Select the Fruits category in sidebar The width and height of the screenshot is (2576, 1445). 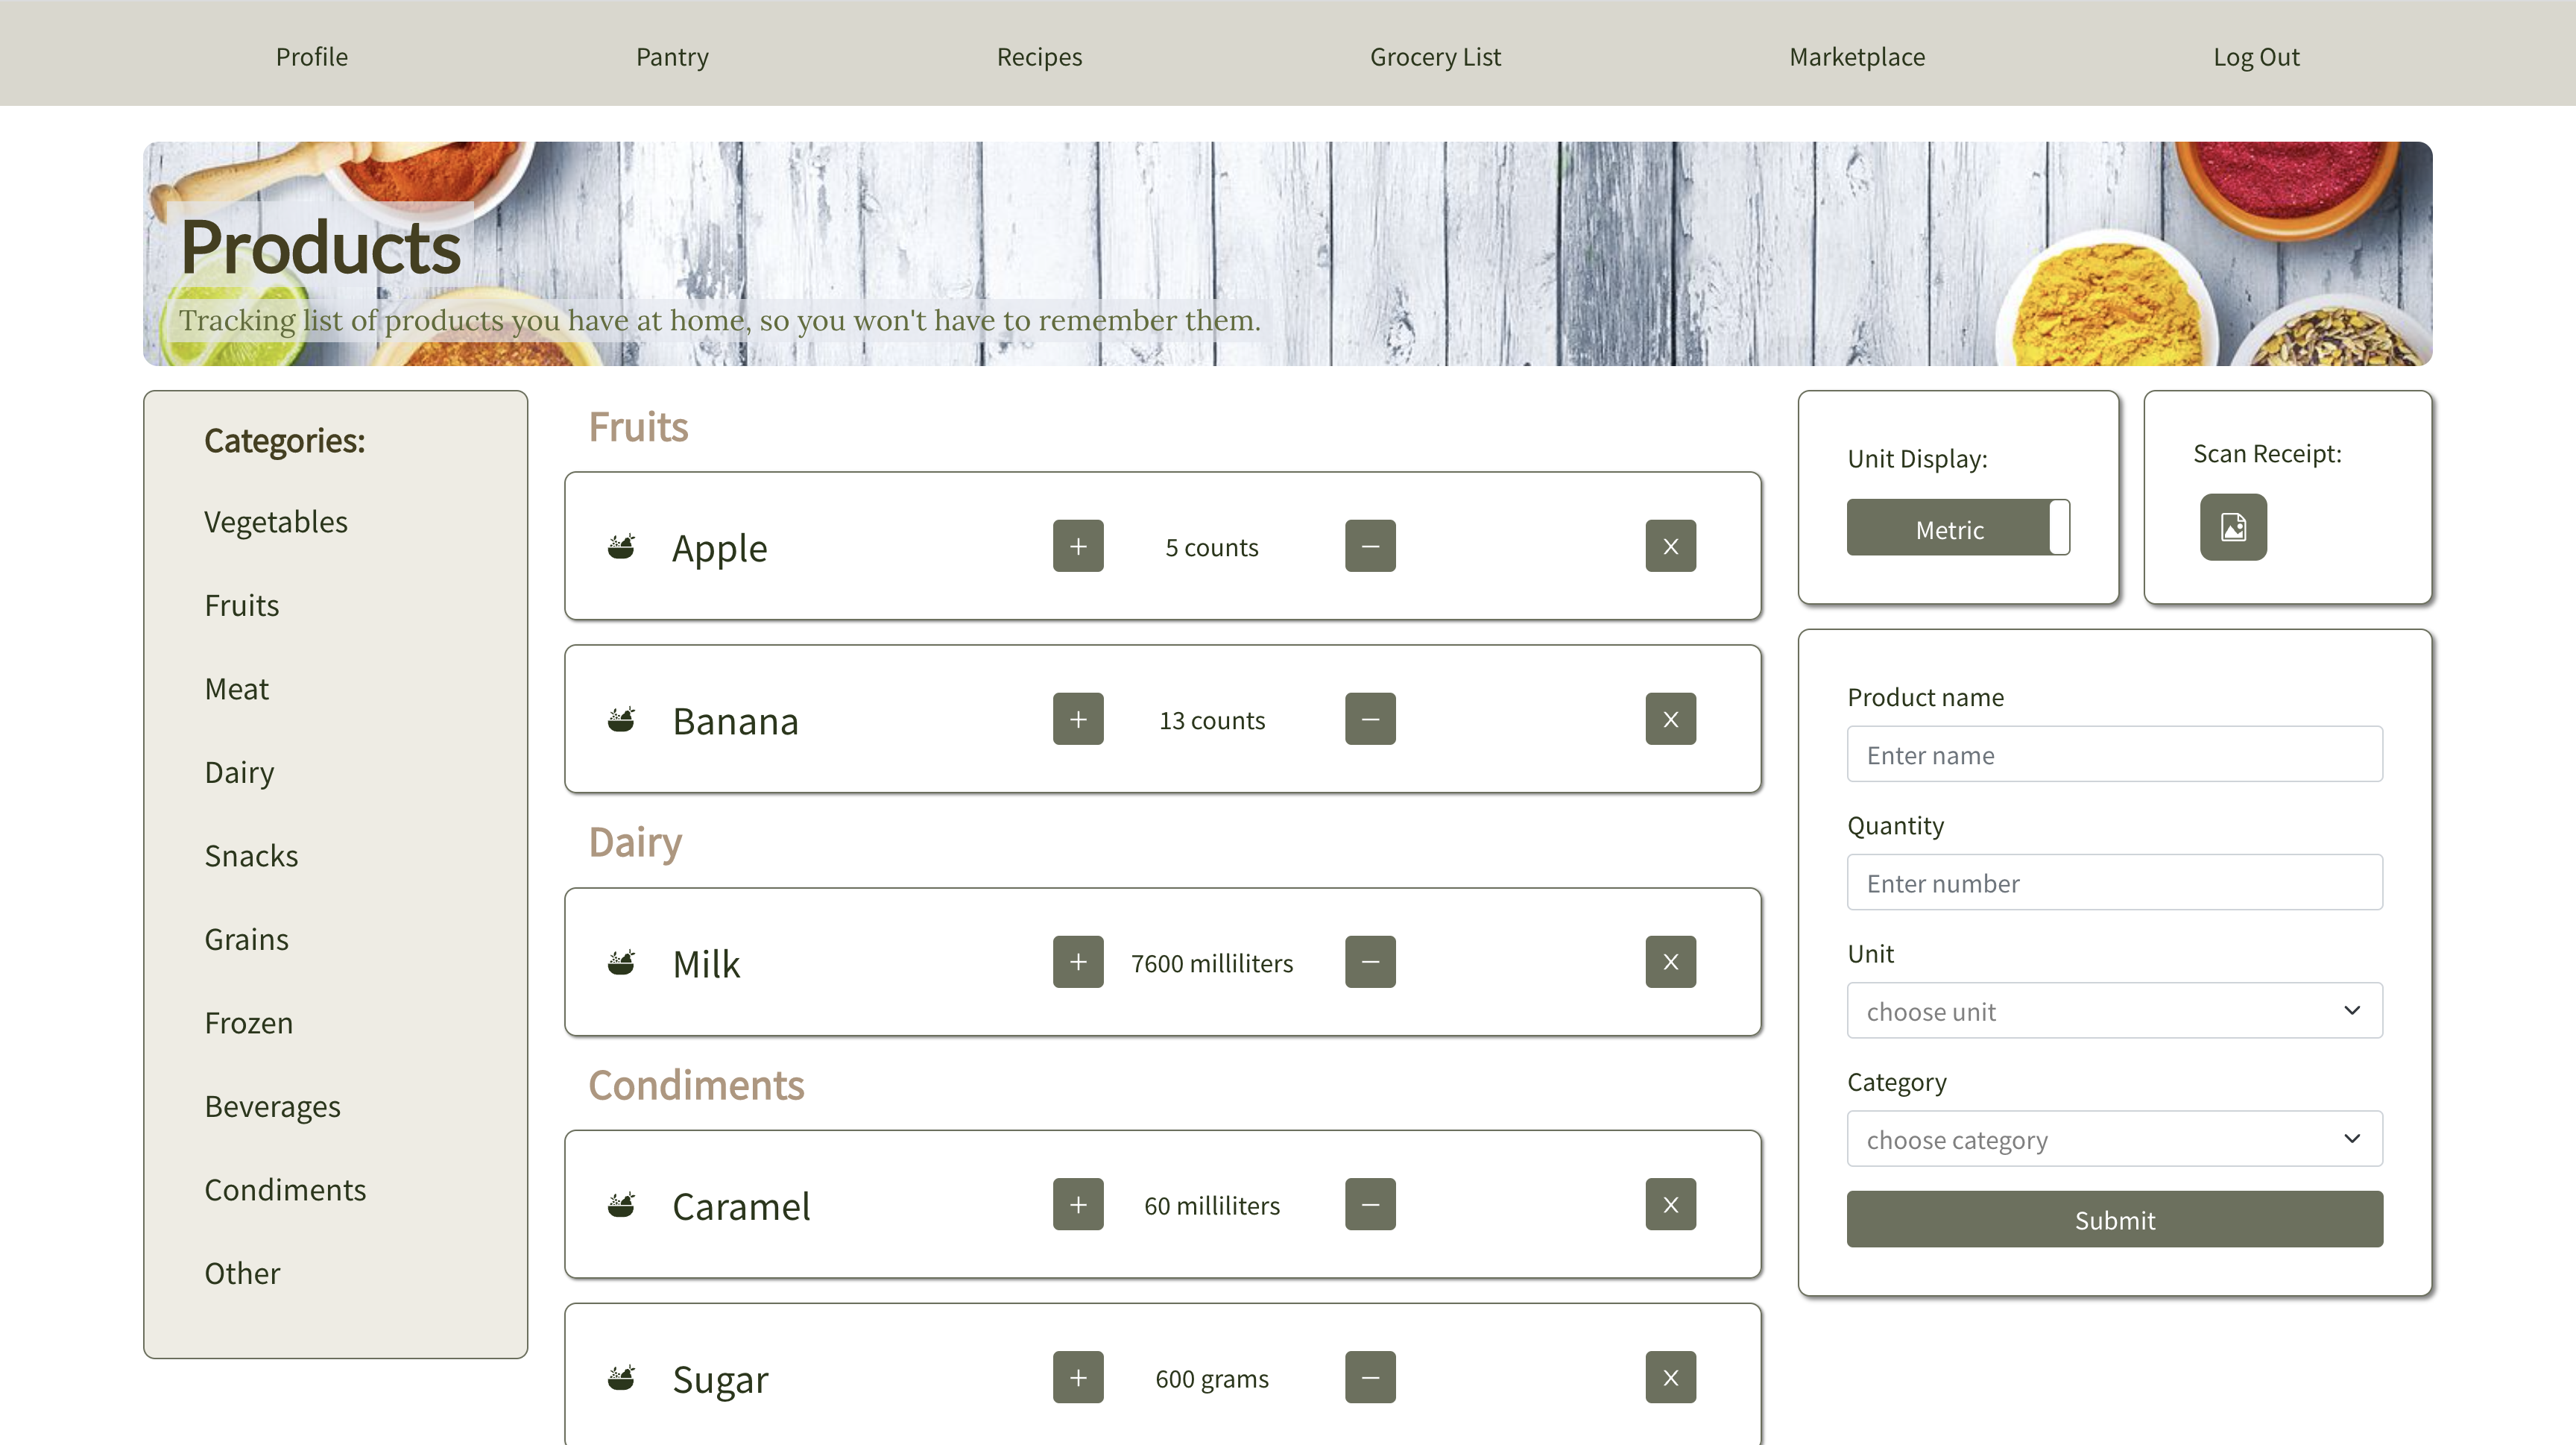coord(242,606)
